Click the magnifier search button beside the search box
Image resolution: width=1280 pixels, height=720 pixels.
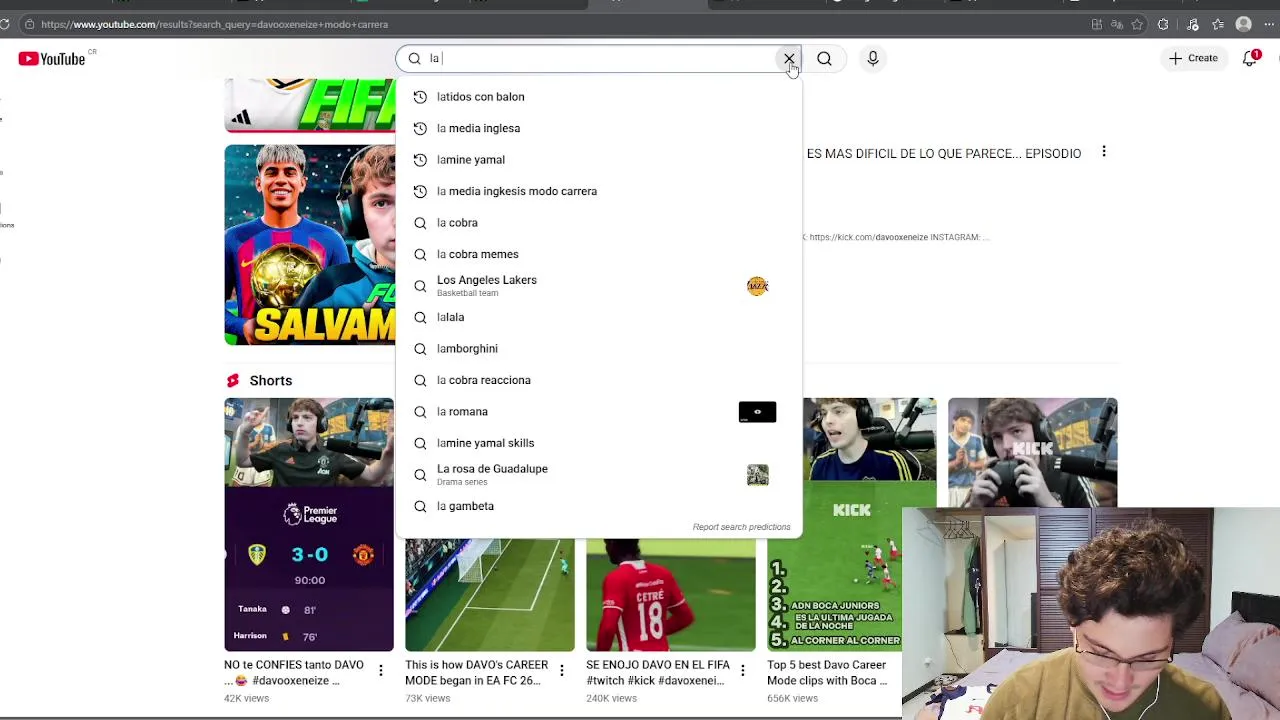(824, 59)
